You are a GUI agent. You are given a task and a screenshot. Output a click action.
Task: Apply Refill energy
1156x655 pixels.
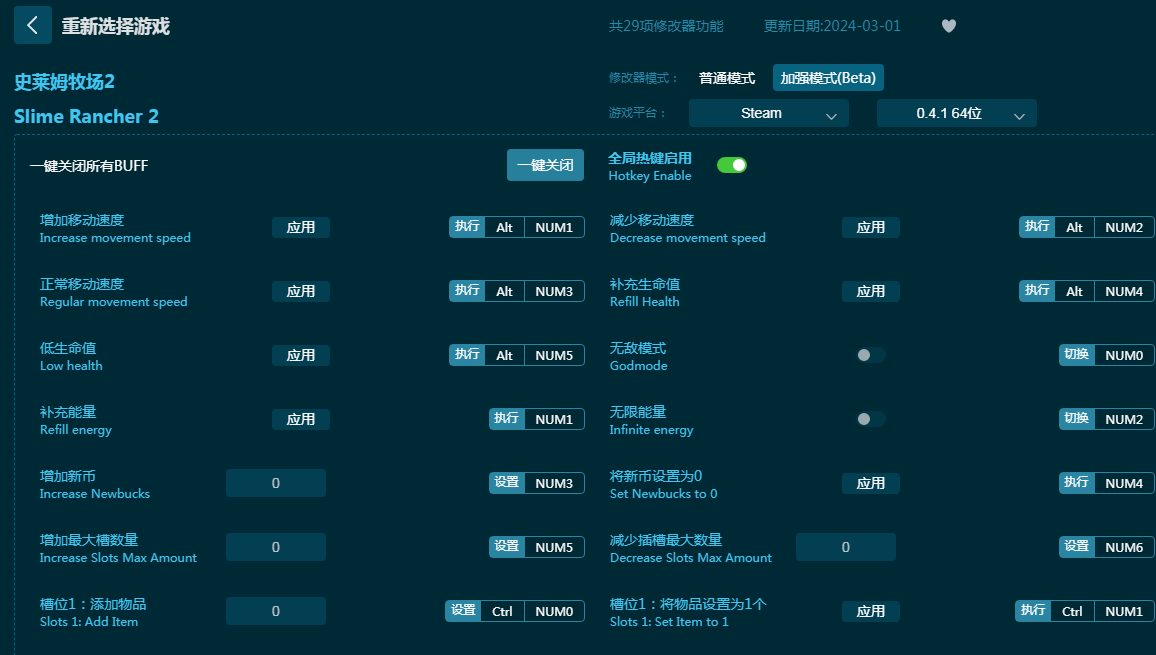click(301, 419)
